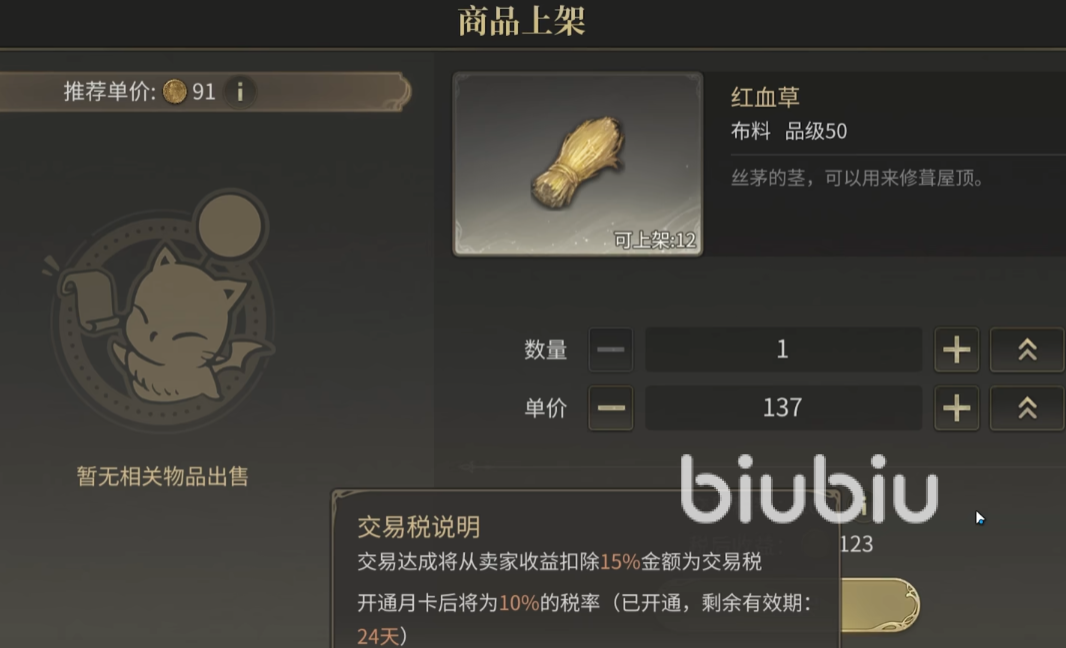Lower unit price with the minus button
Image resolution: width=1066 pixels, height=648 pixels.
(x=611, y=408)
